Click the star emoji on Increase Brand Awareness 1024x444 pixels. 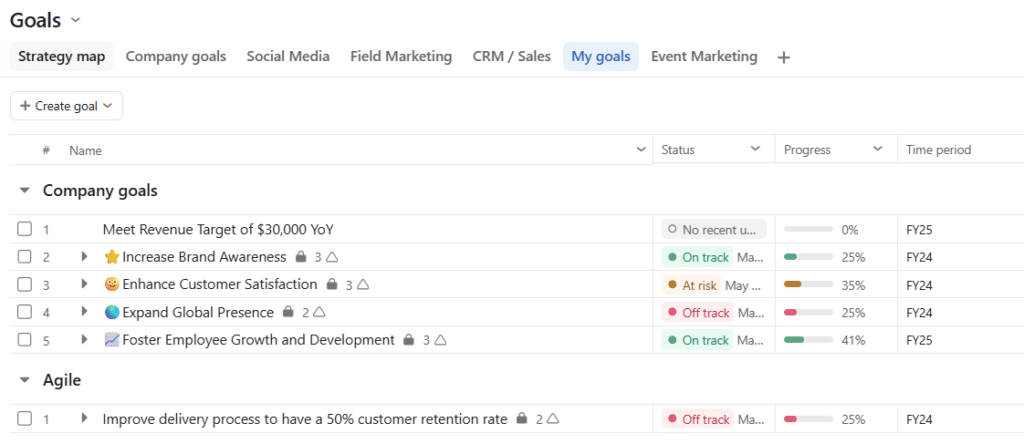[x=112, y=257]
